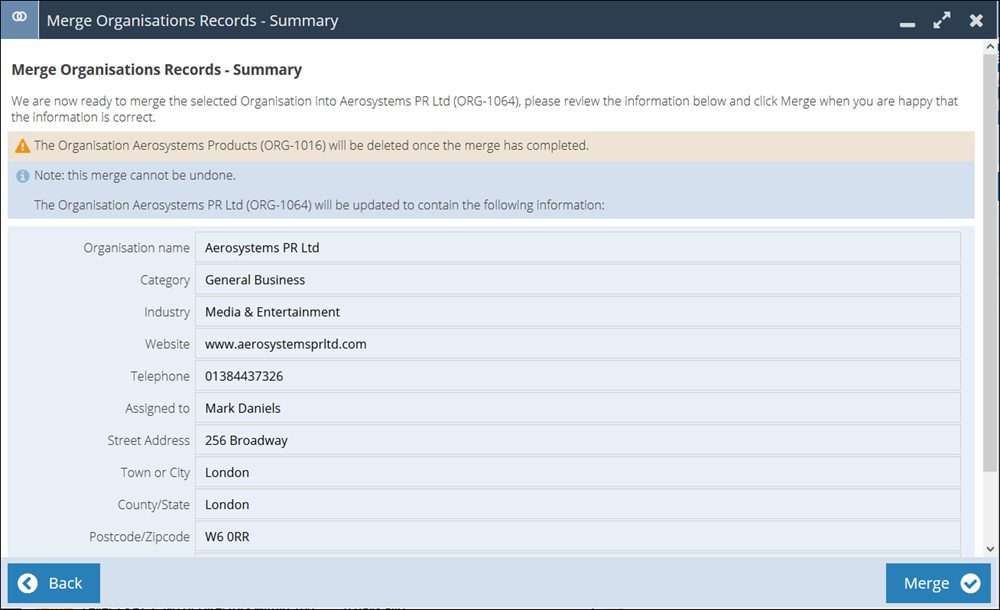Click the Postcode/Zipcode field showing W6 0RR
Viewport: 1000px width, 610px height.
tap(580, 535)
